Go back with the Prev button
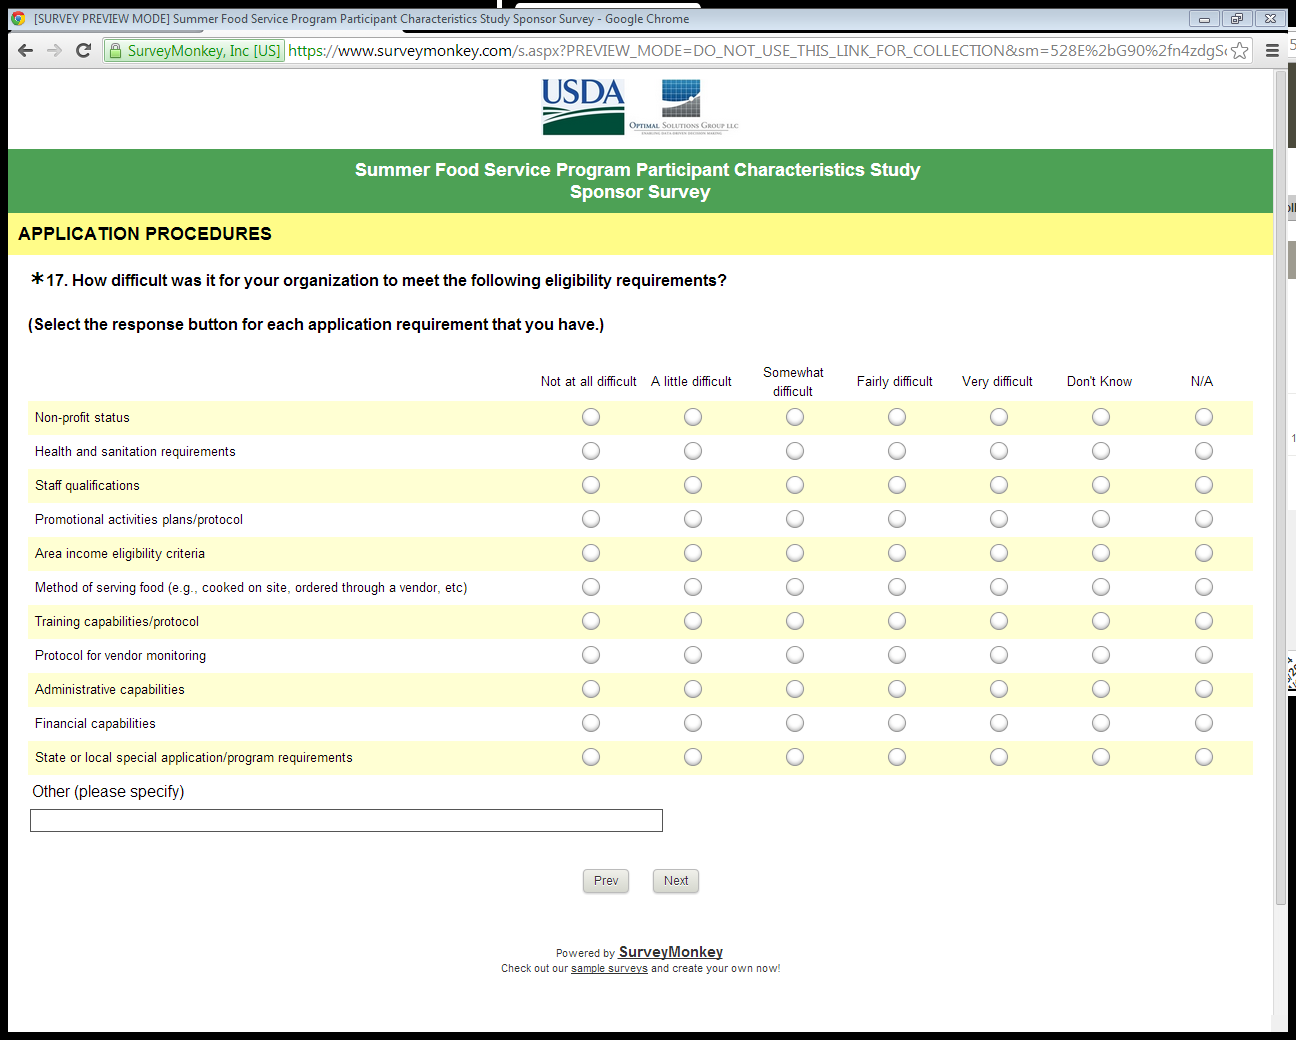 click(x=606, y=881)
